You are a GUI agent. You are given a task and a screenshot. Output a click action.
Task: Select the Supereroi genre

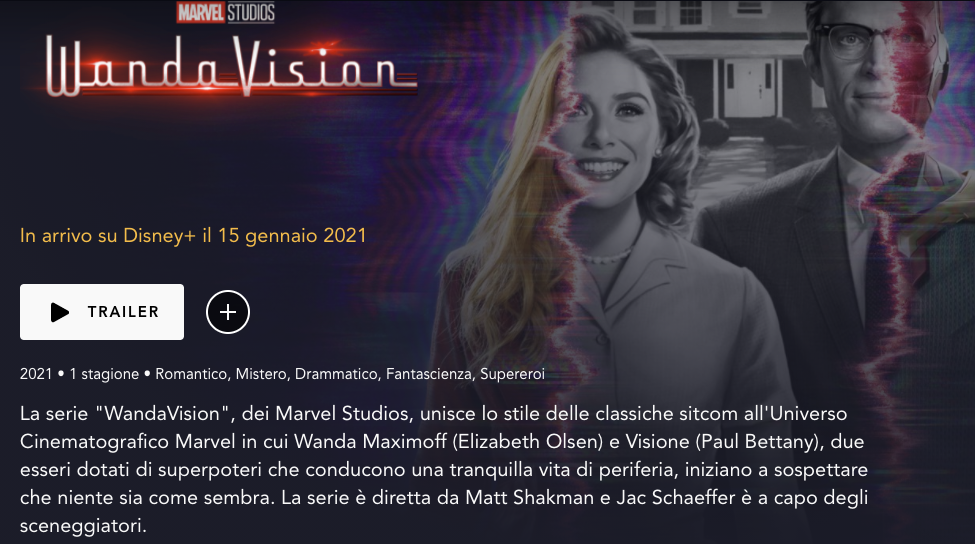[x=512, y=374]
